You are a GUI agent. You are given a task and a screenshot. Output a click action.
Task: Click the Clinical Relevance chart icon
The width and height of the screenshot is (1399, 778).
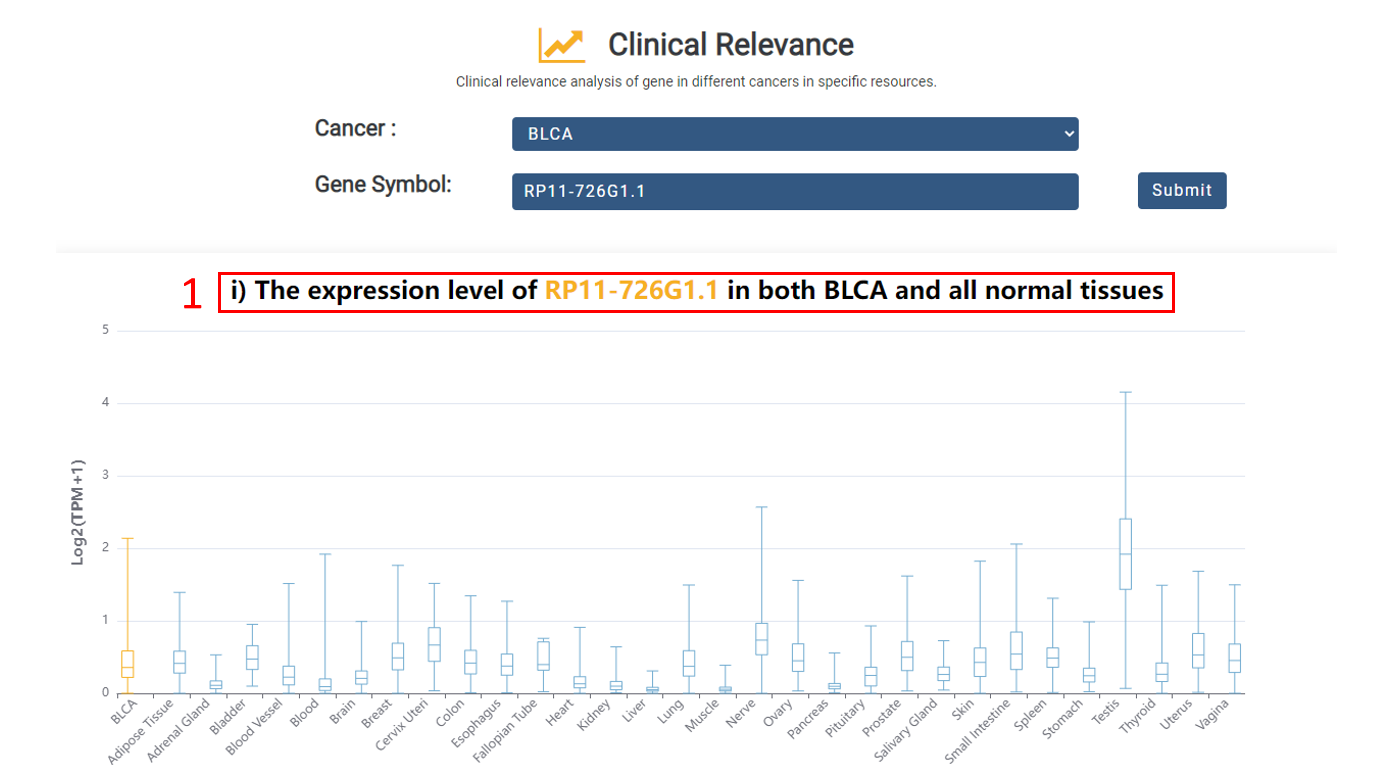coord(561,45)
